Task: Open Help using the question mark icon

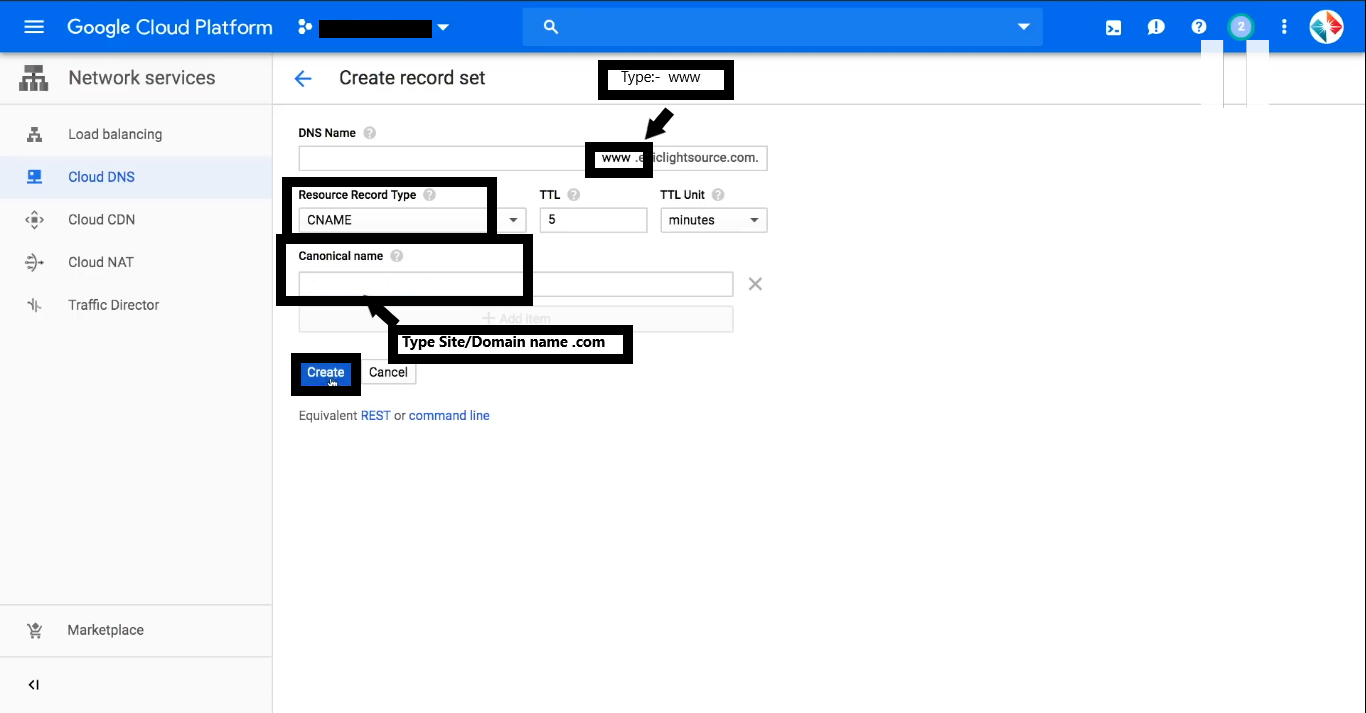Action: coord(1198,27)
